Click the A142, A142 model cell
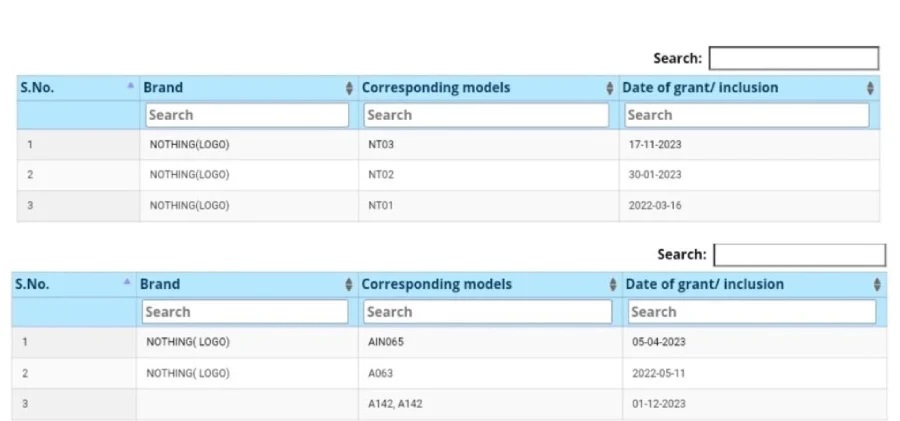 tap(490, 404)
